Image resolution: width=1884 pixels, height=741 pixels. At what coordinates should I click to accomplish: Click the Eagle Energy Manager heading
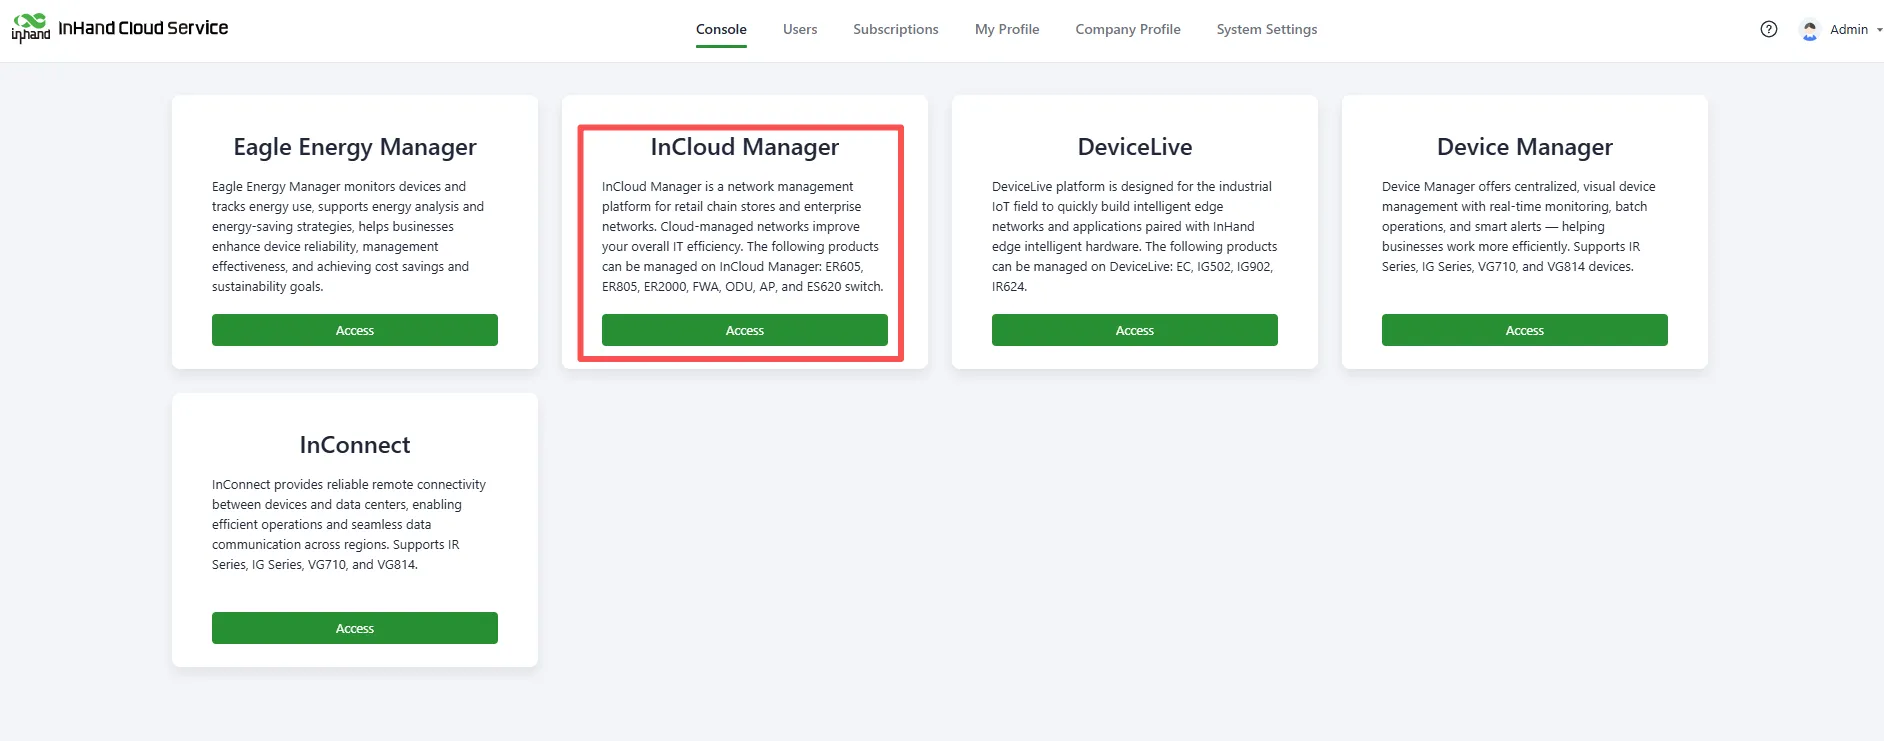(x=355, y=147)
